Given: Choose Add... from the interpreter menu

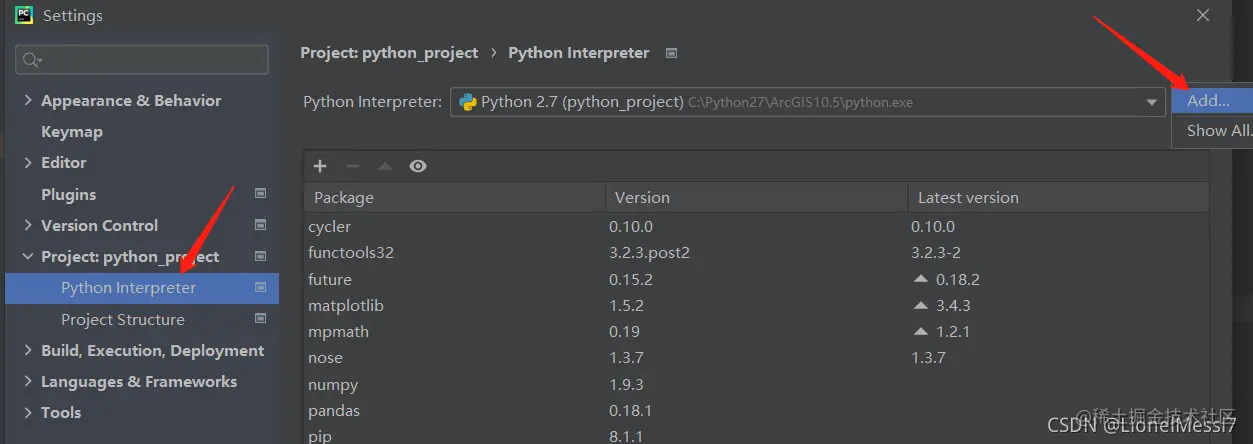Looking at the screenshot, I should click(x=1207, y=100).
